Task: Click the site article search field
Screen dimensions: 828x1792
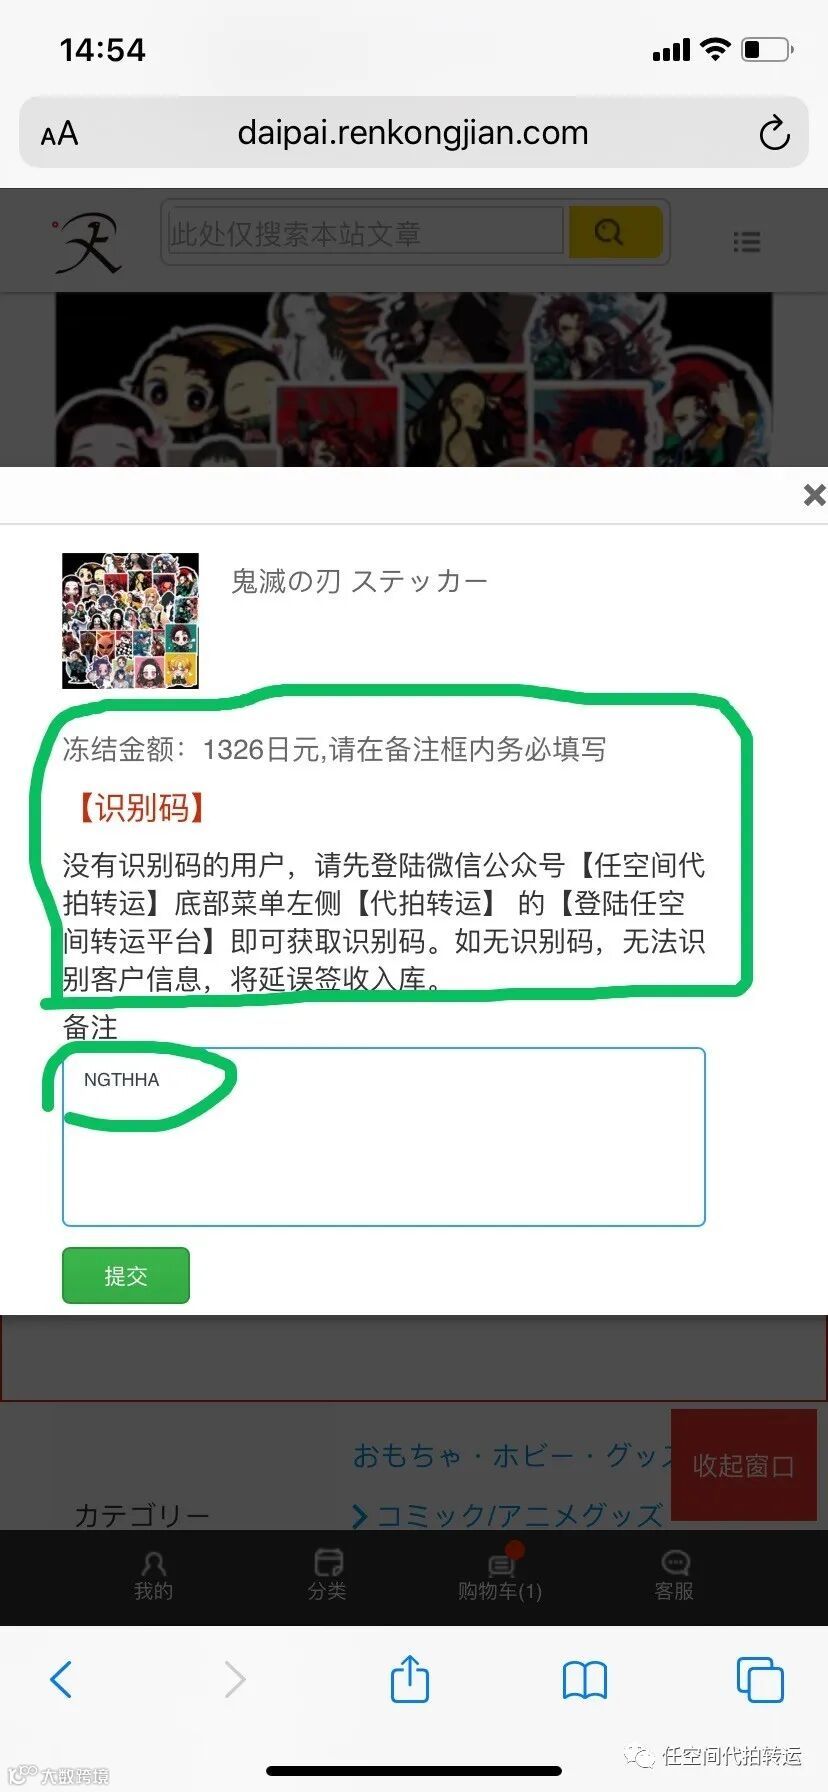Action: point(366,233)
